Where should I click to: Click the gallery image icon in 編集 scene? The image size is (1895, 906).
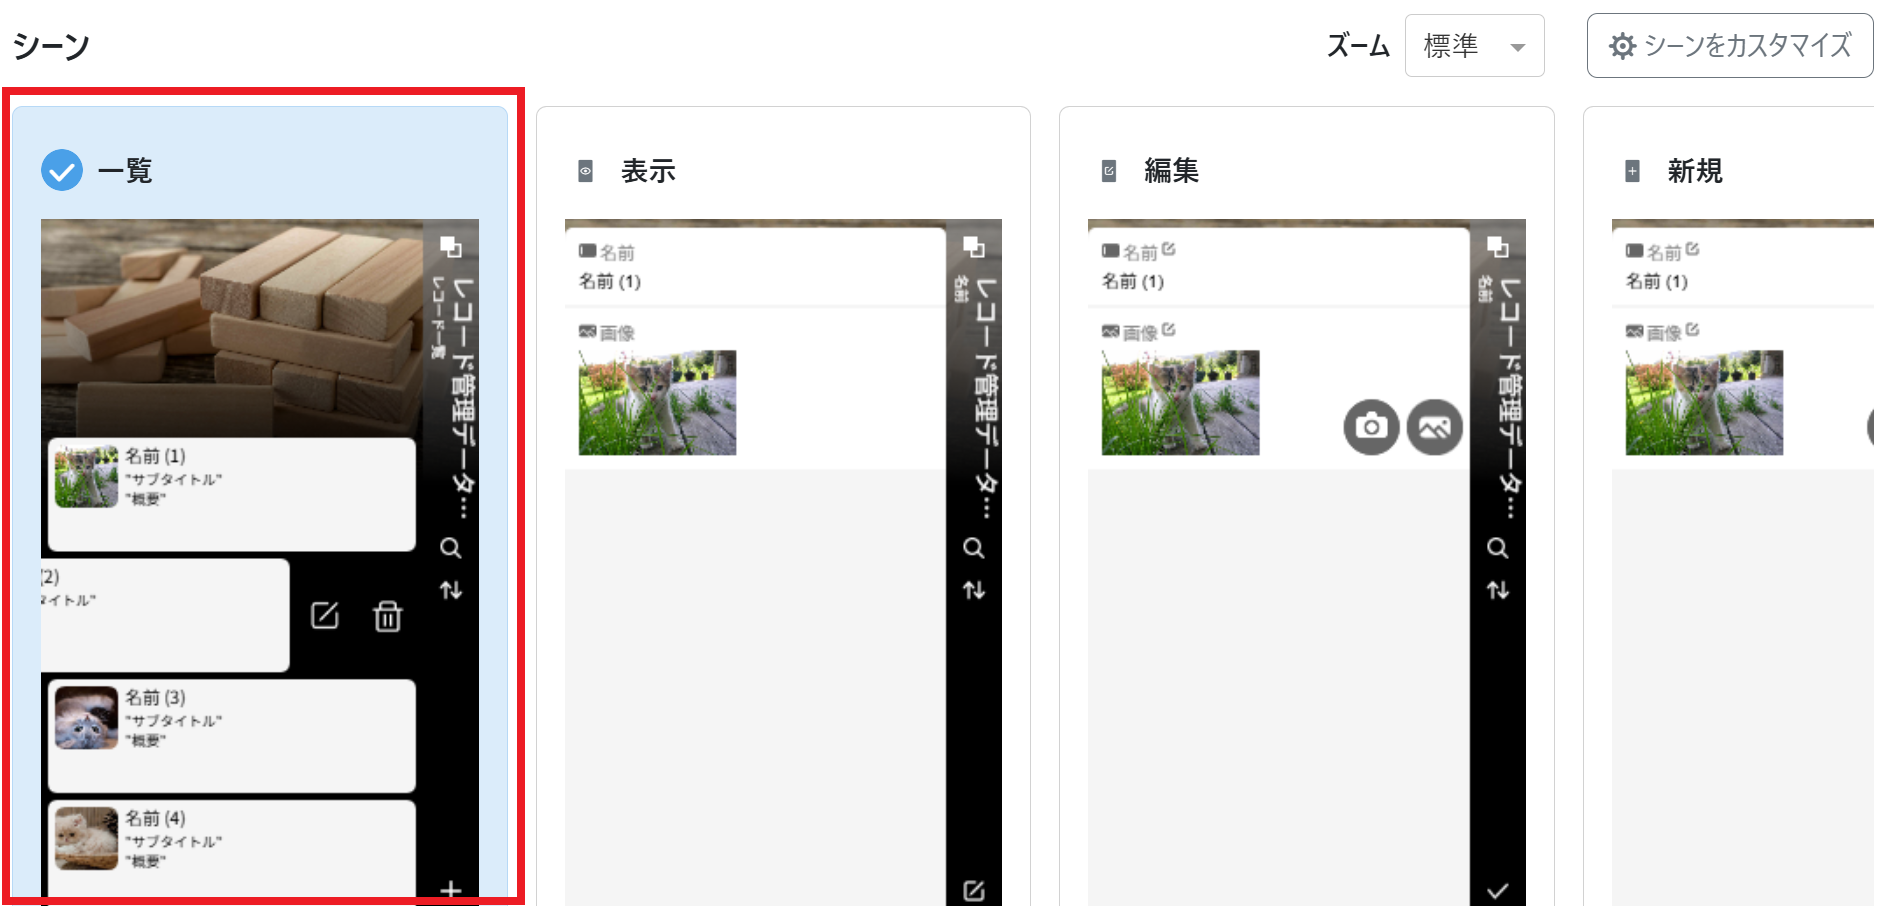point(1434,427)
